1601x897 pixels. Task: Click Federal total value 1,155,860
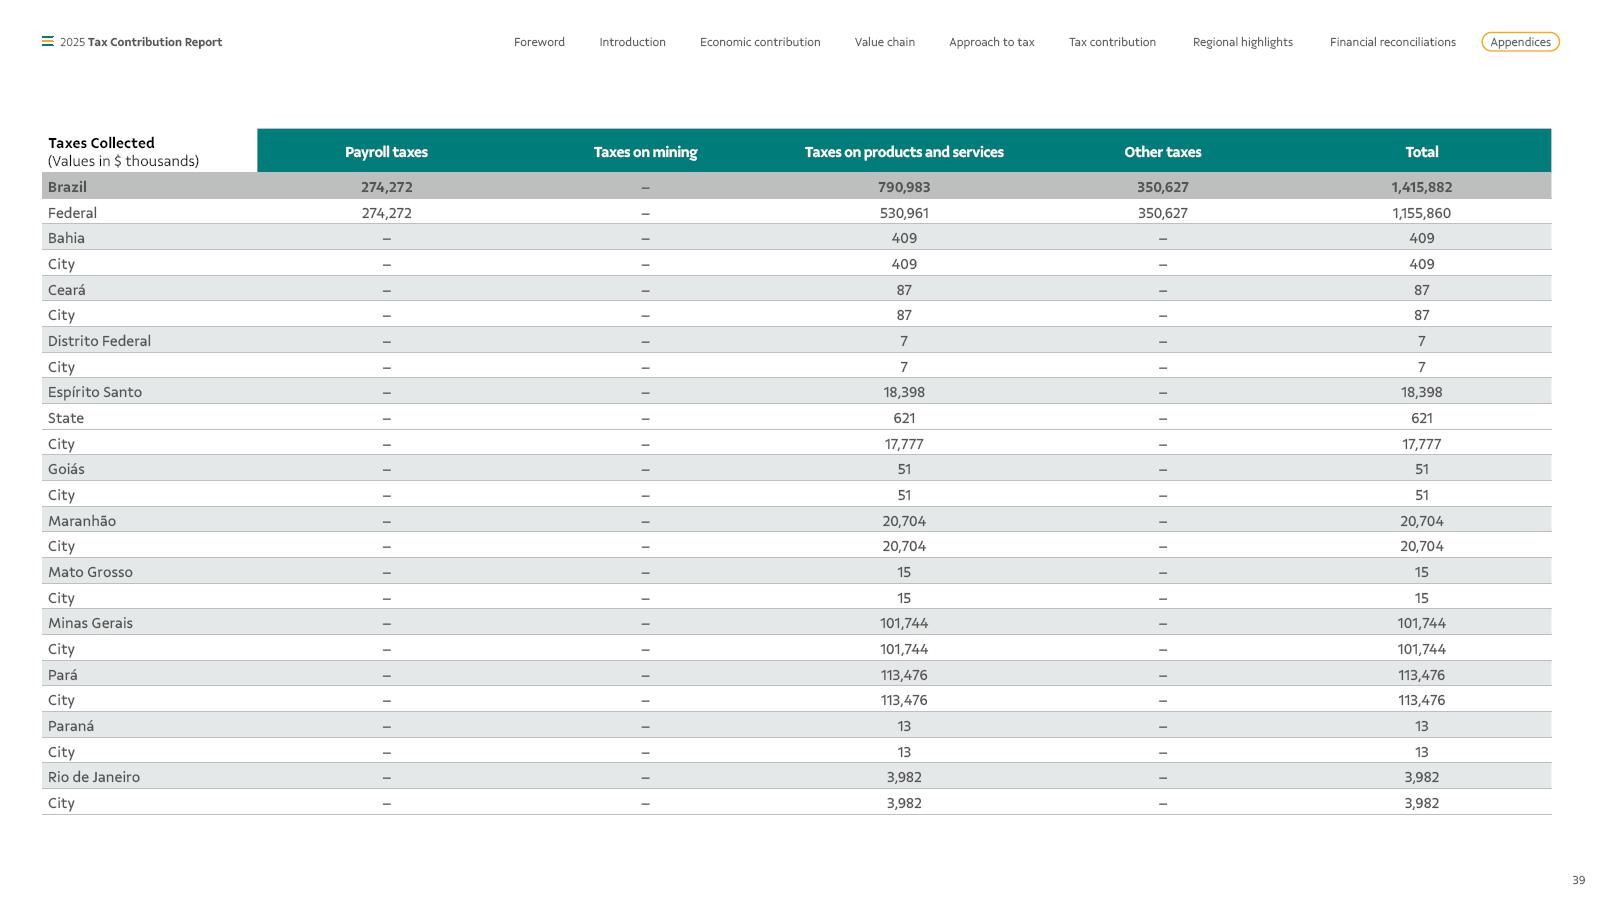(x=1421, y=213)
